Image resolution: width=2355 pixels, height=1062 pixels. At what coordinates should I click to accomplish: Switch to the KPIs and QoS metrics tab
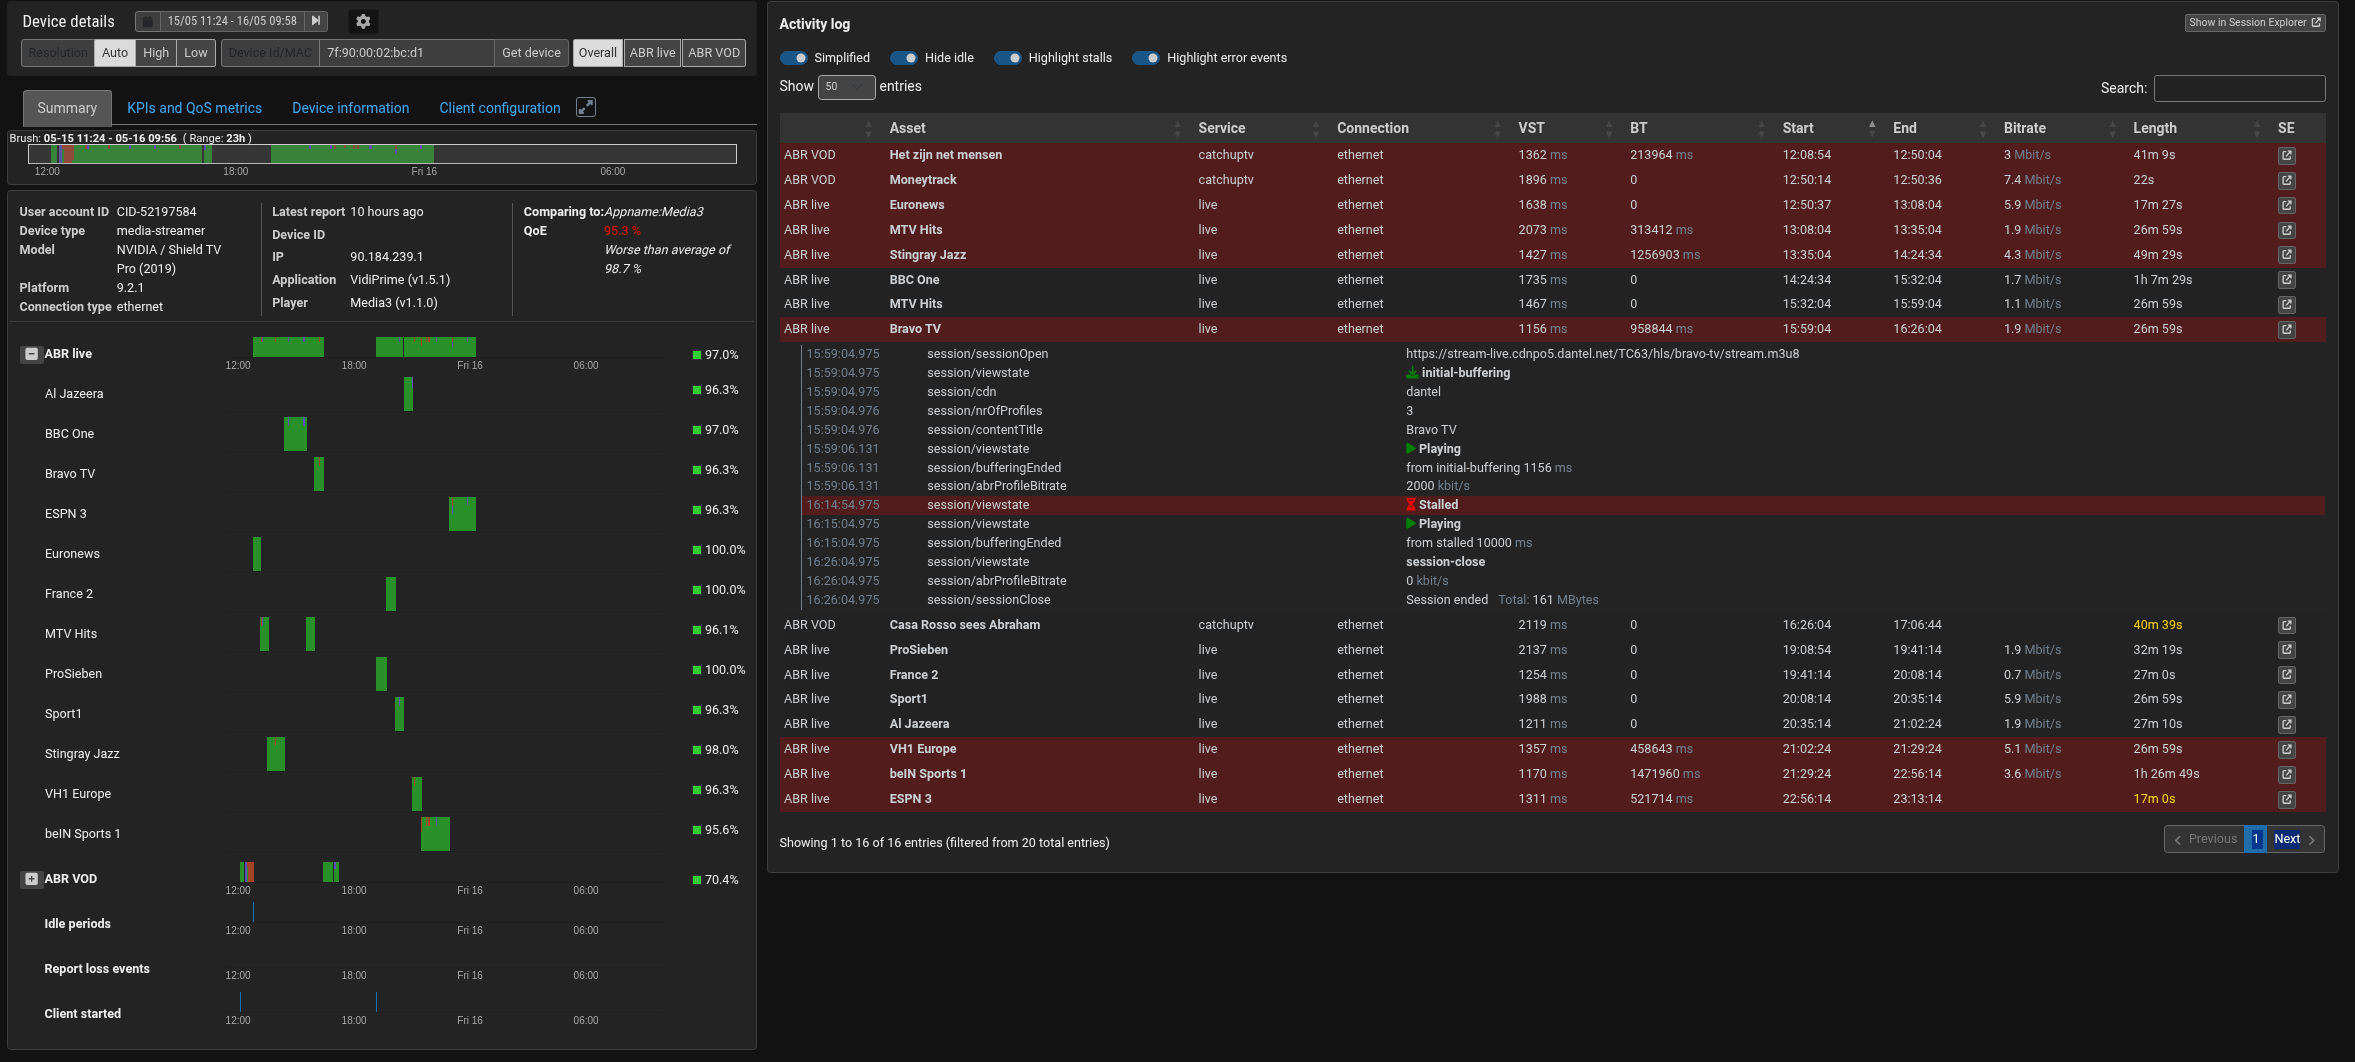click(194, 107)
